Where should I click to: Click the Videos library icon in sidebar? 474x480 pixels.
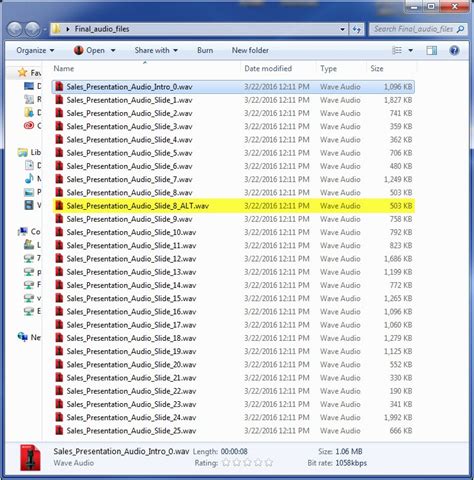pos(29,205)
